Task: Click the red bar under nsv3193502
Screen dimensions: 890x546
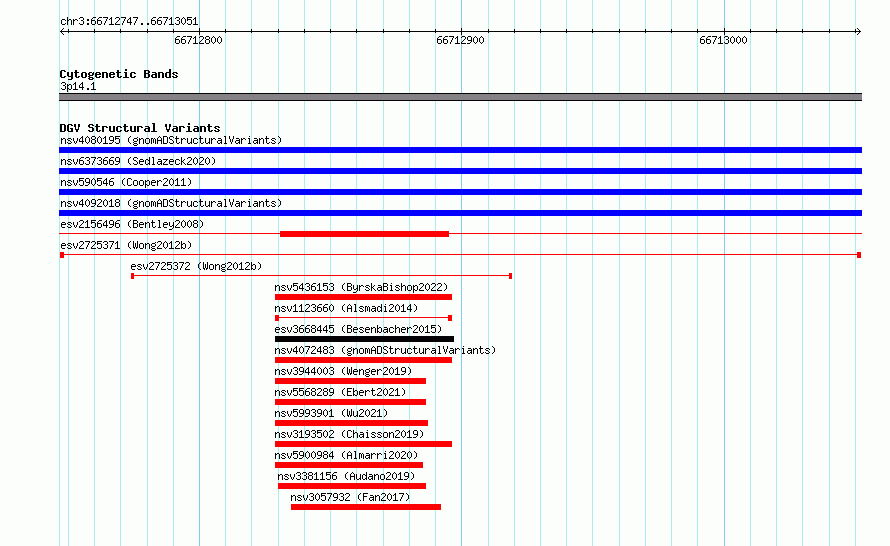Action: [363, 444]
